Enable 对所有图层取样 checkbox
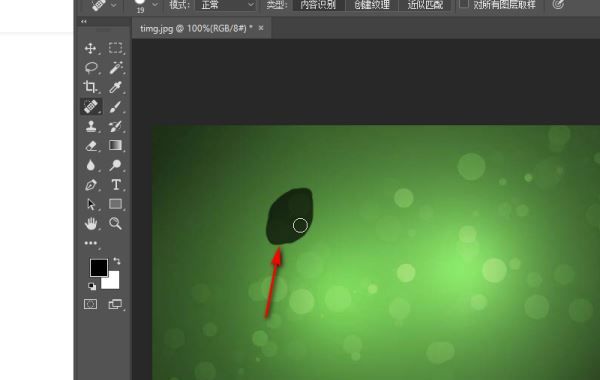The image size is (600, 380). (464, 4)
